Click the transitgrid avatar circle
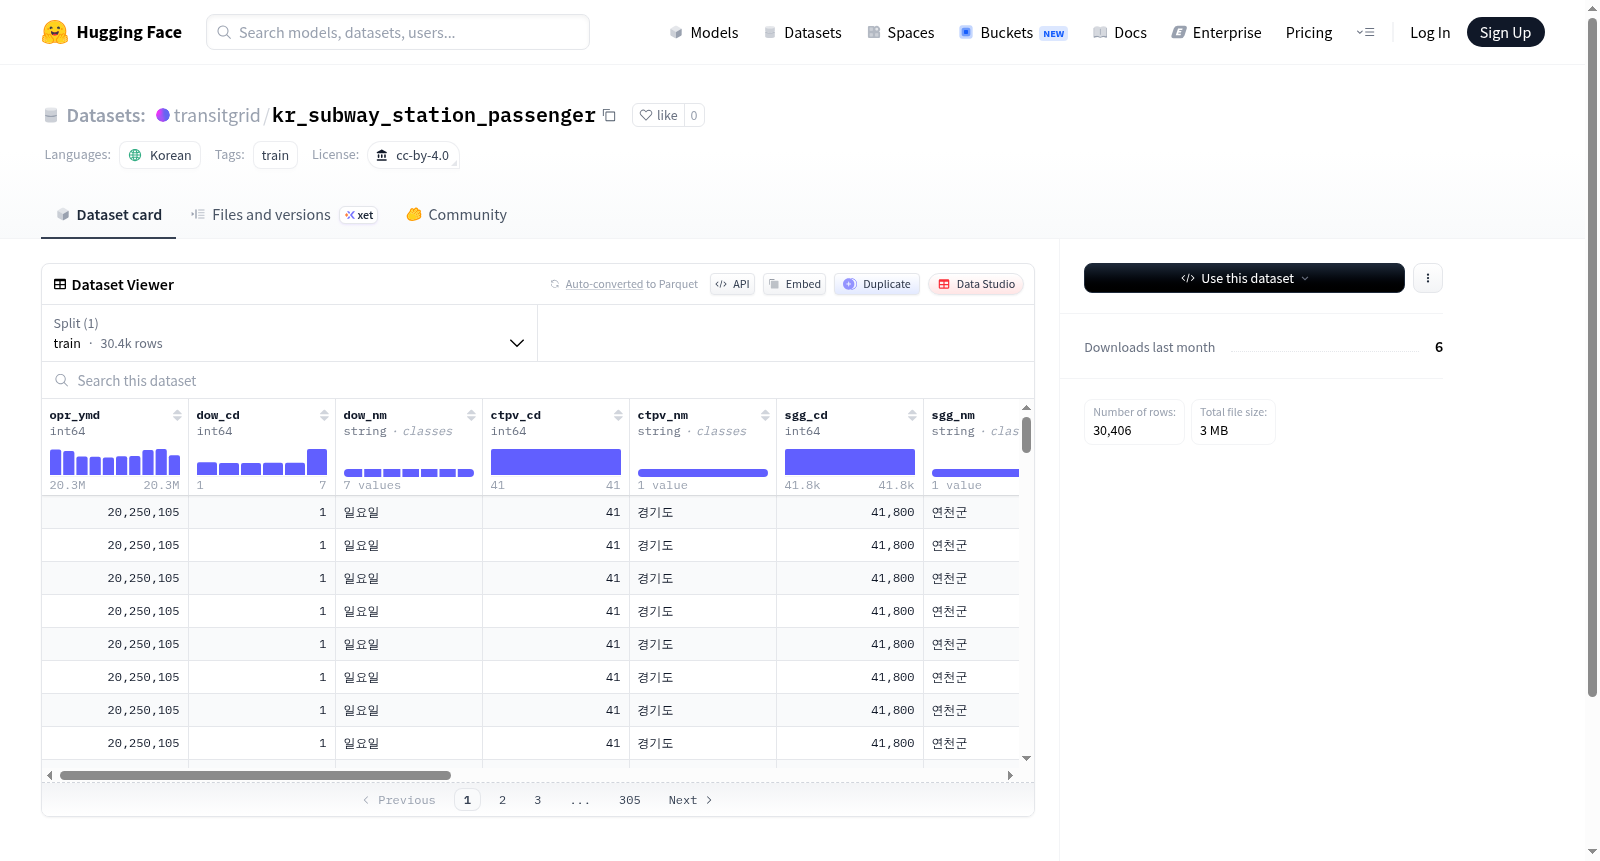This screenshot has height=861, width=1600. [163, 115]
